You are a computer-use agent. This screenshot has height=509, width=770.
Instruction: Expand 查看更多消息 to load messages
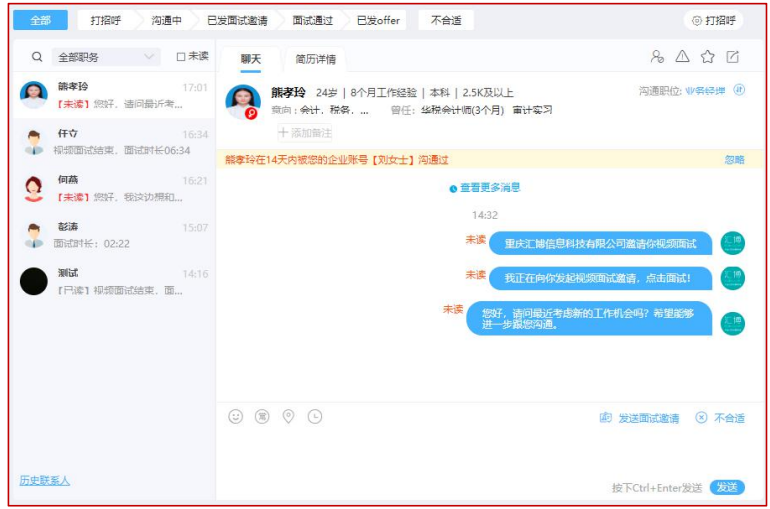pyautogui.click(x=485, y=187)
